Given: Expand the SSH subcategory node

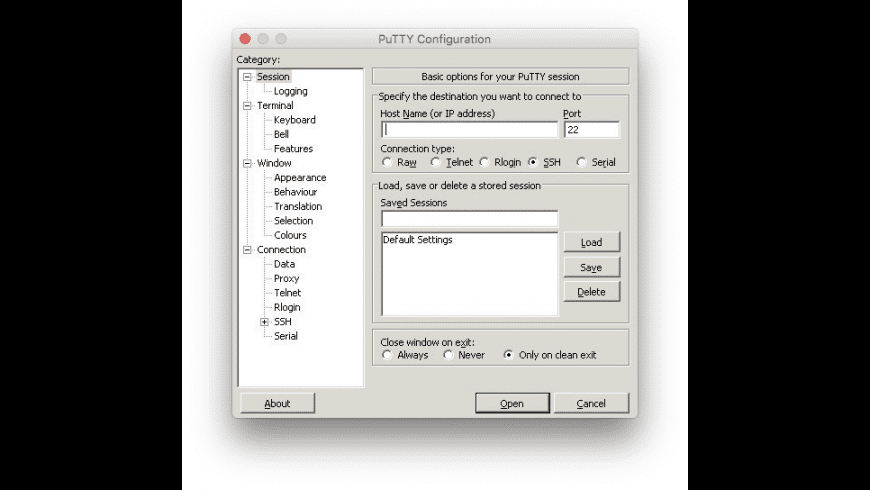Looking at the screenshot, I should (x=265, y=322).
